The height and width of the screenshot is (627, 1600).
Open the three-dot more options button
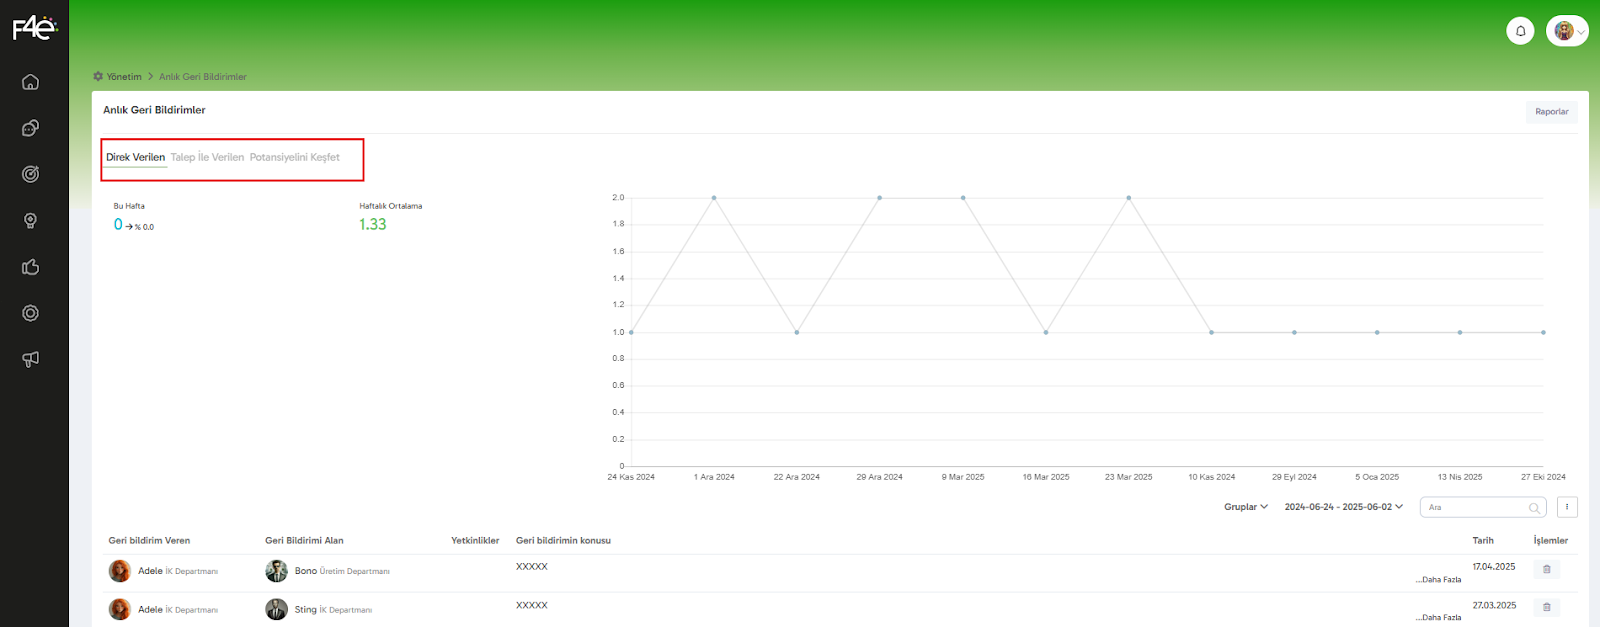point(1567,507)
